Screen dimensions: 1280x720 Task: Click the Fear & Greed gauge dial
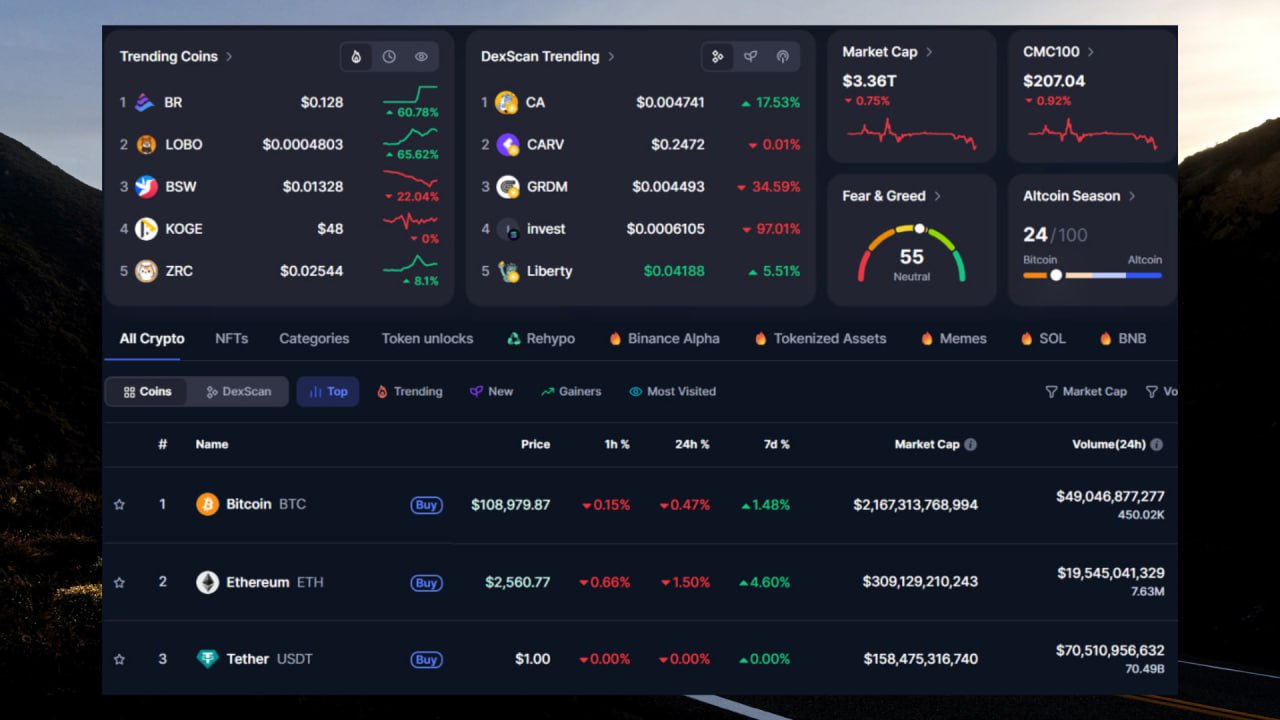click(912, 254)
